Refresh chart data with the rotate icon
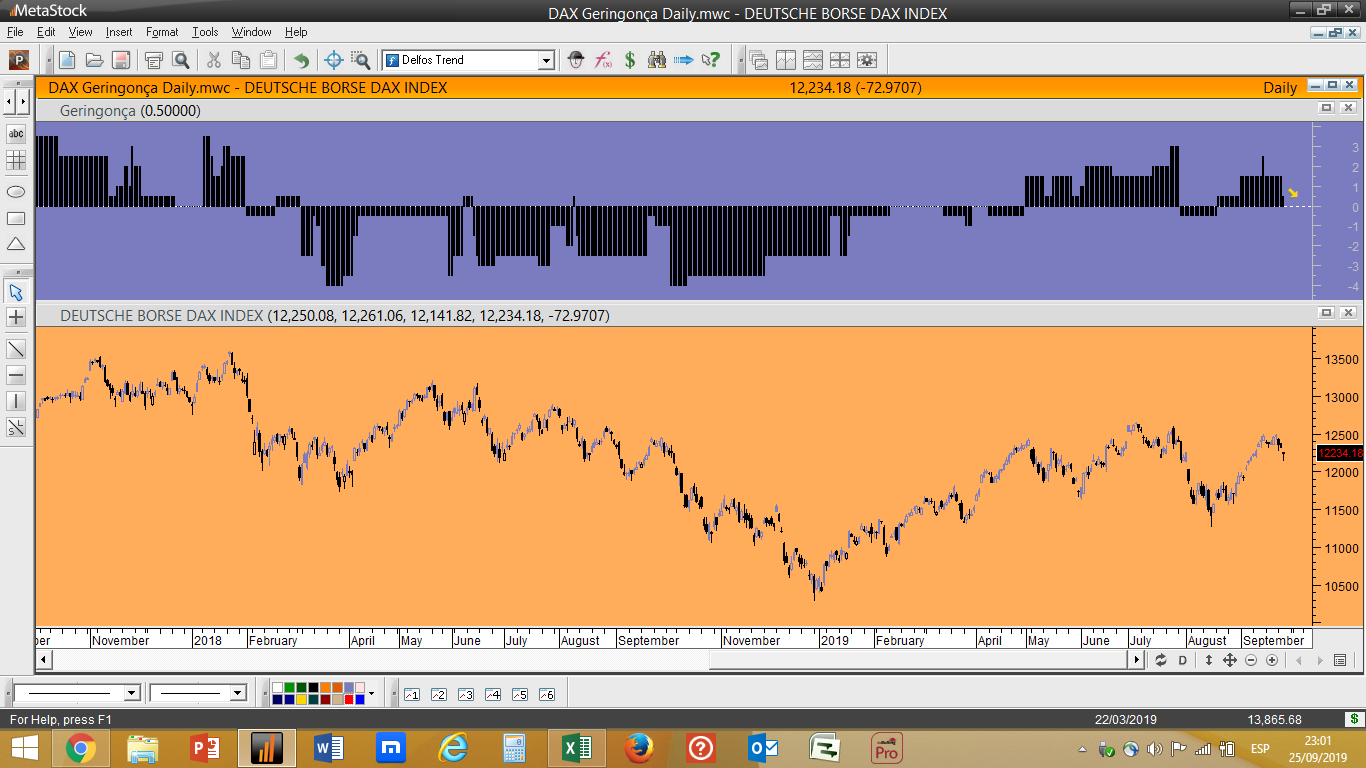The image size is (1366, 768). (x=1161, y=660)
